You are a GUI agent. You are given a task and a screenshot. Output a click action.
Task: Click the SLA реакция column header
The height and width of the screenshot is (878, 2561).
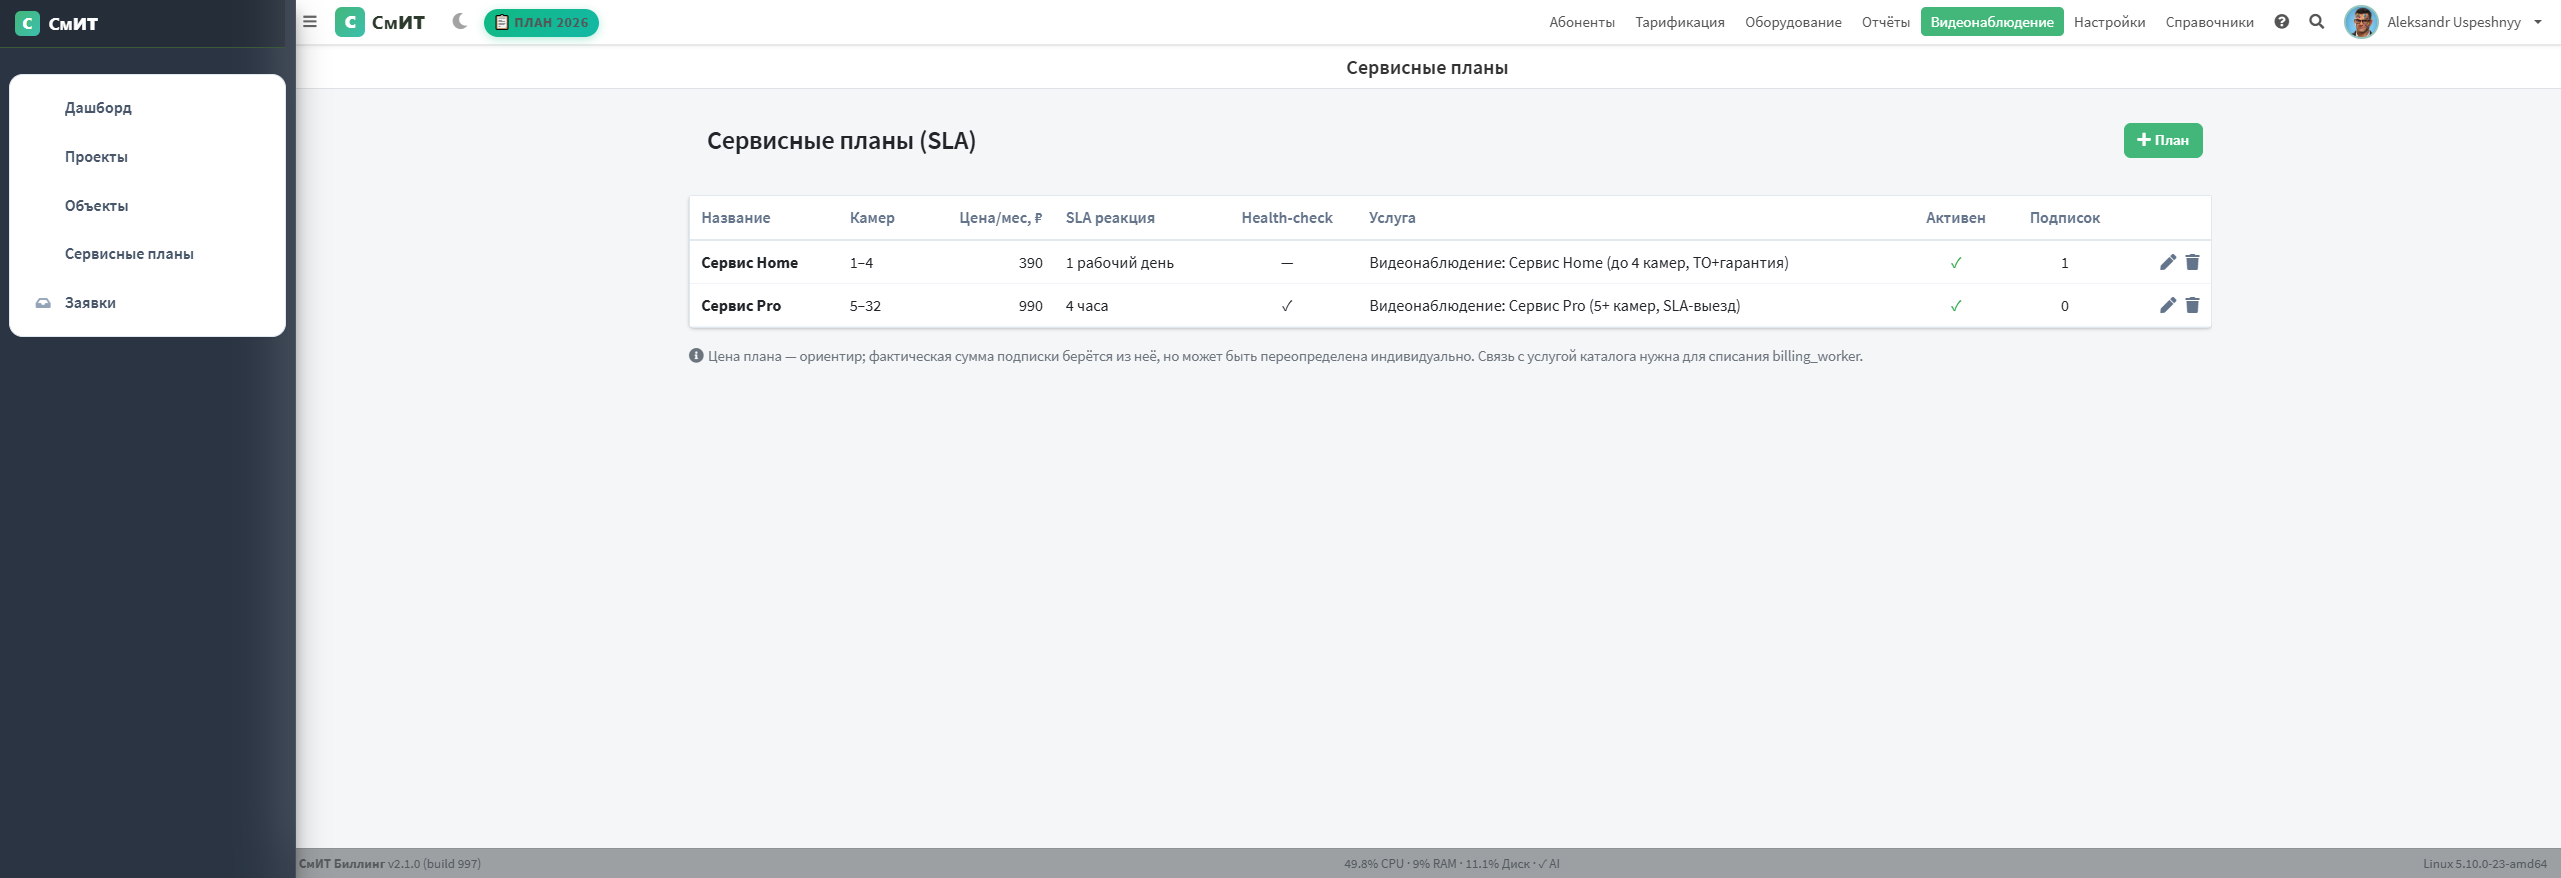[1110, 218]
